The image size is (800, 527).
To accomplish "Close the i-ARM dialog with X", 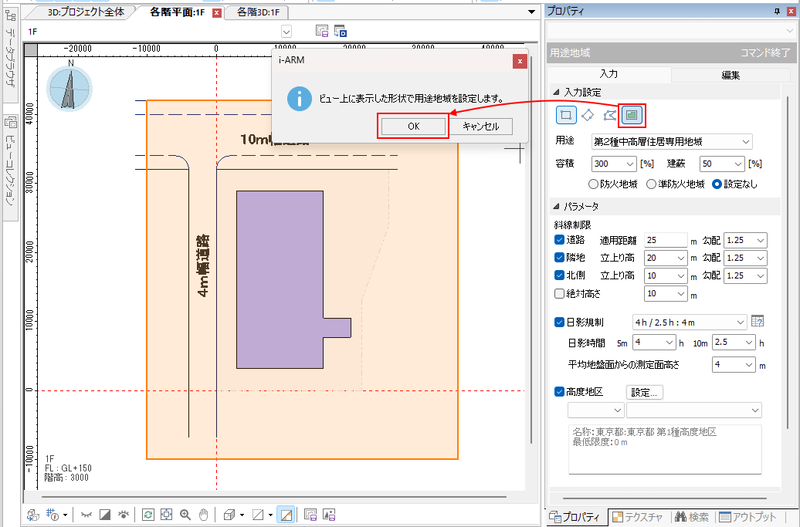I will pos(519,61).
